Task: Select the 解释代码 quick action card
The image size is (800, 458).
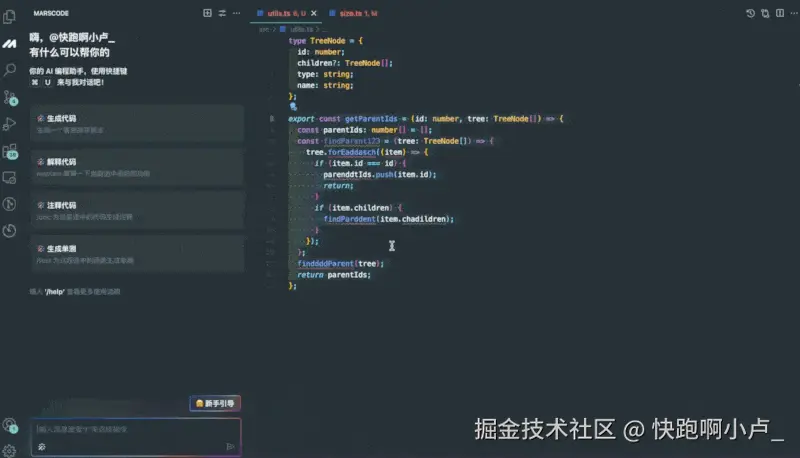Action: coord(137,167)
